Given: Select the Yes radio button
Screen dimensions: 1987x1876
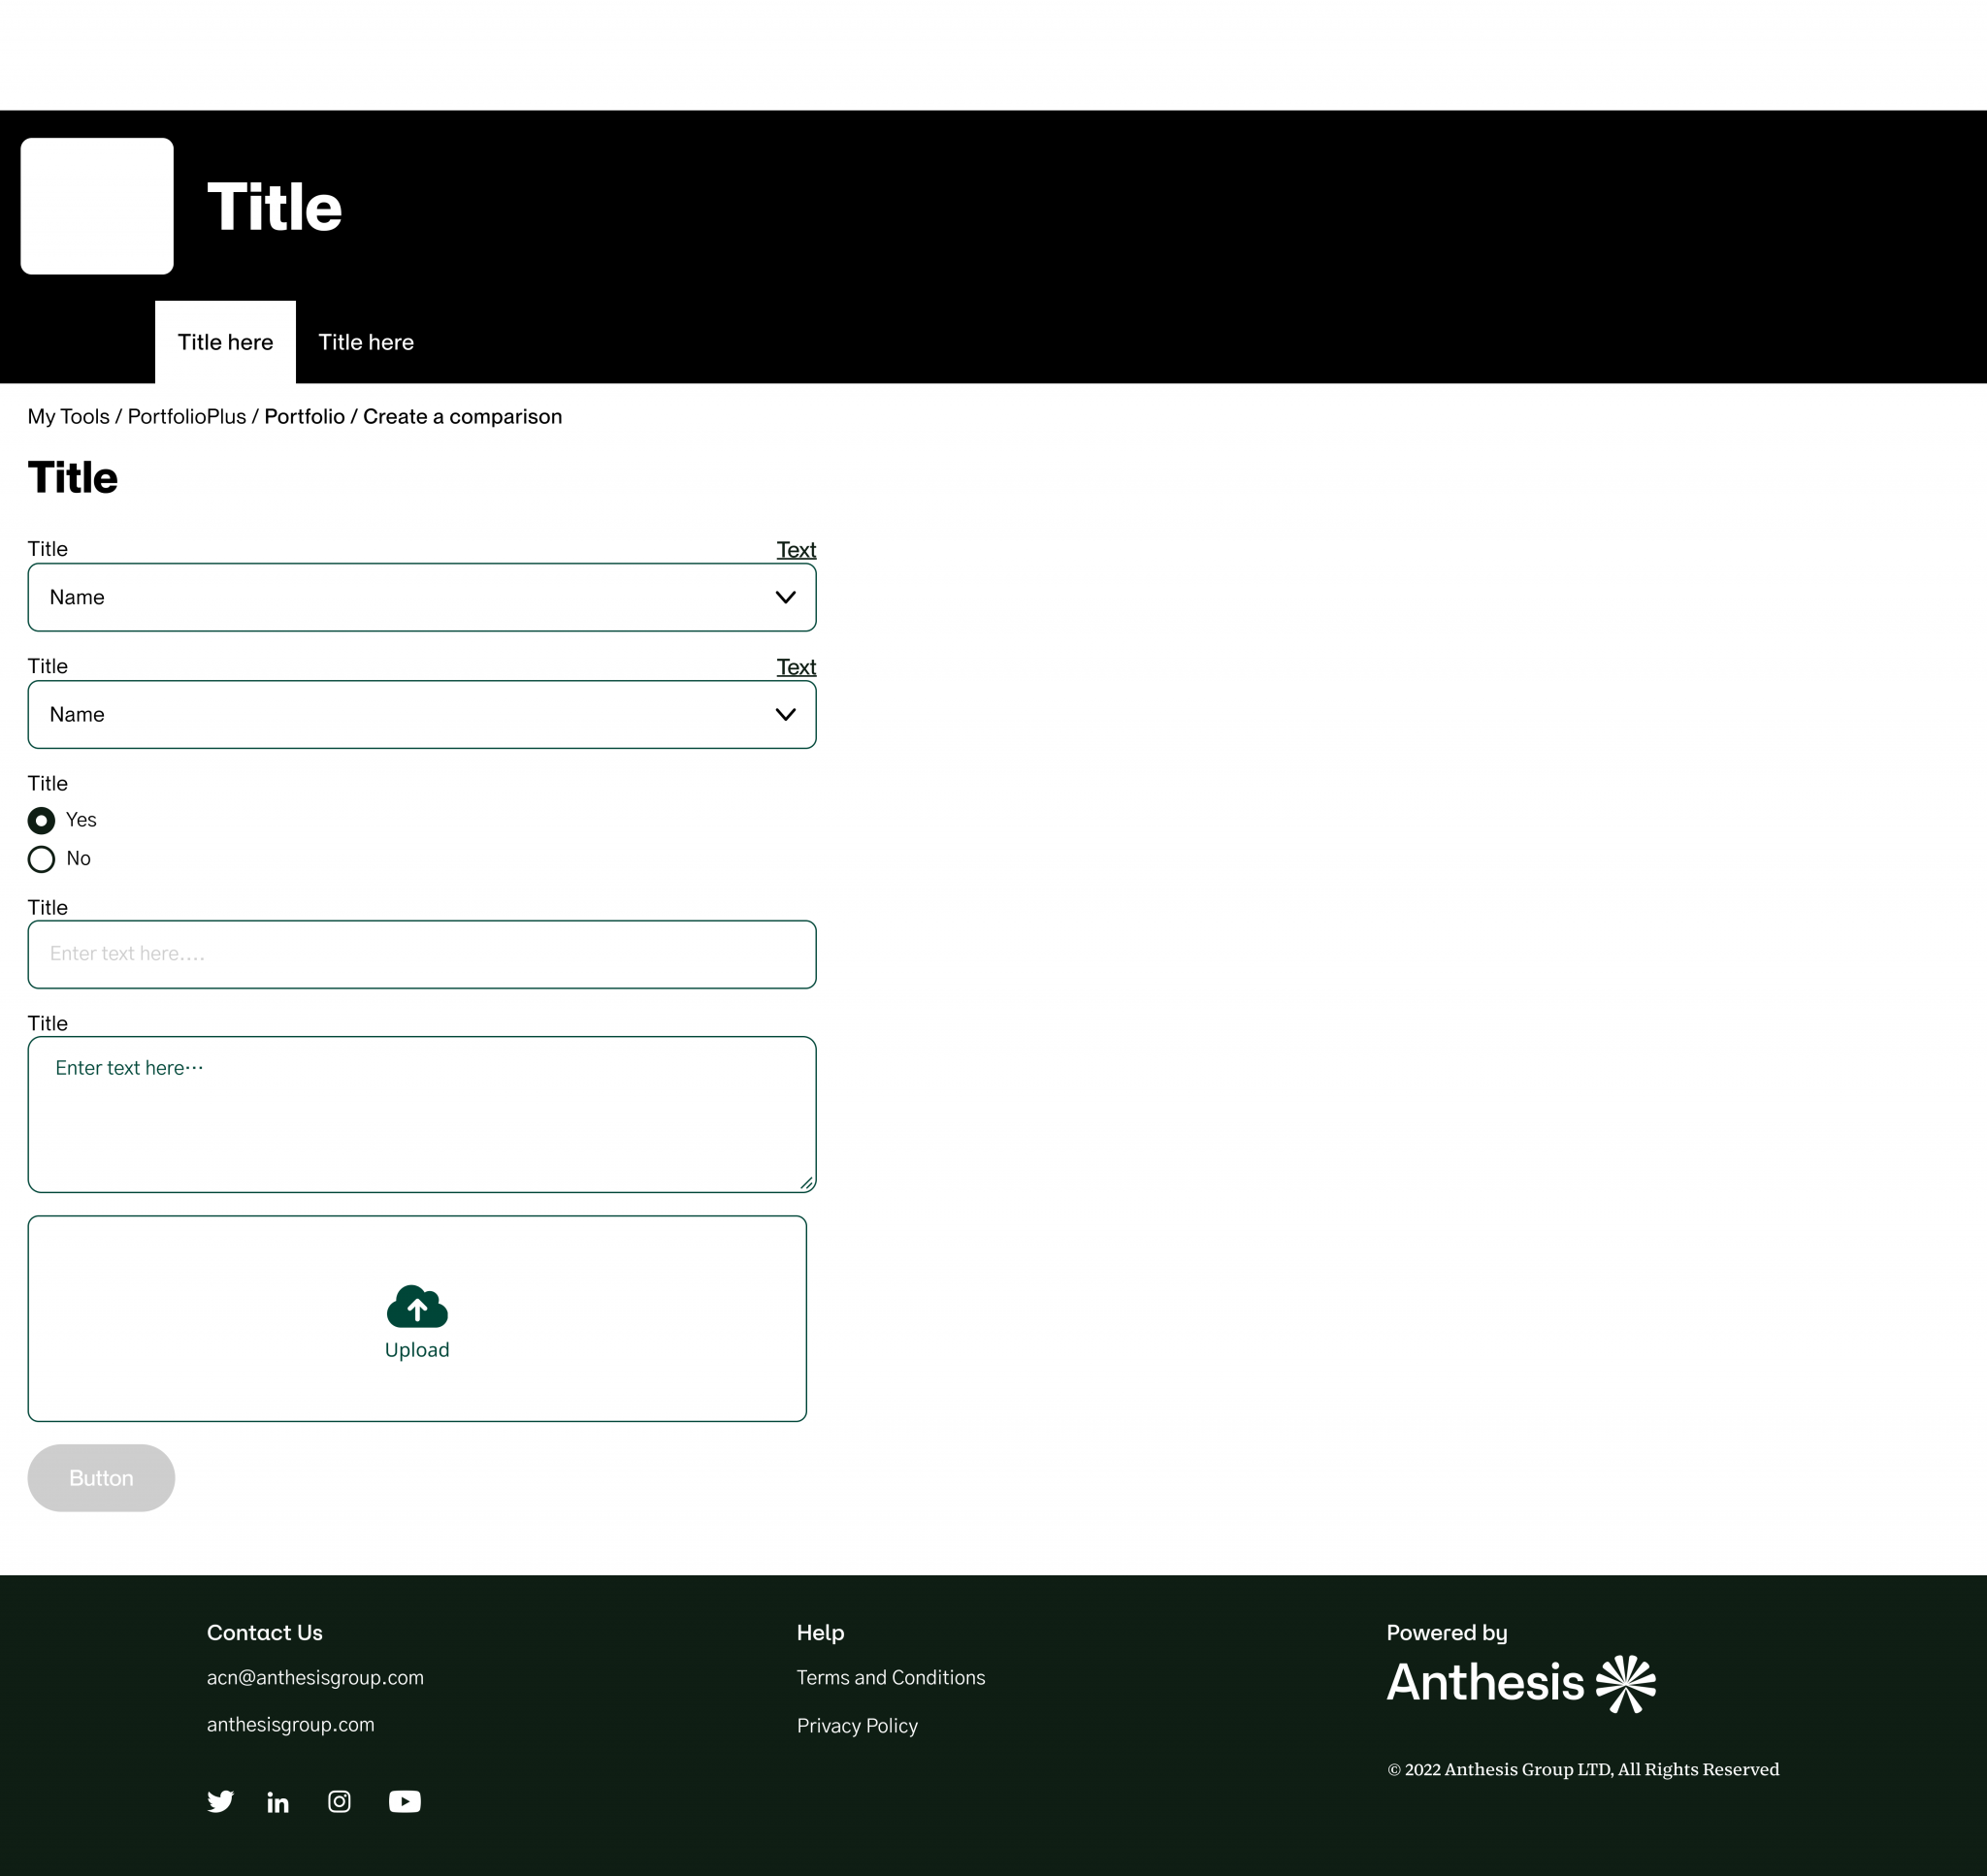Looking at the screenshot, I should (x=41, y=821).
